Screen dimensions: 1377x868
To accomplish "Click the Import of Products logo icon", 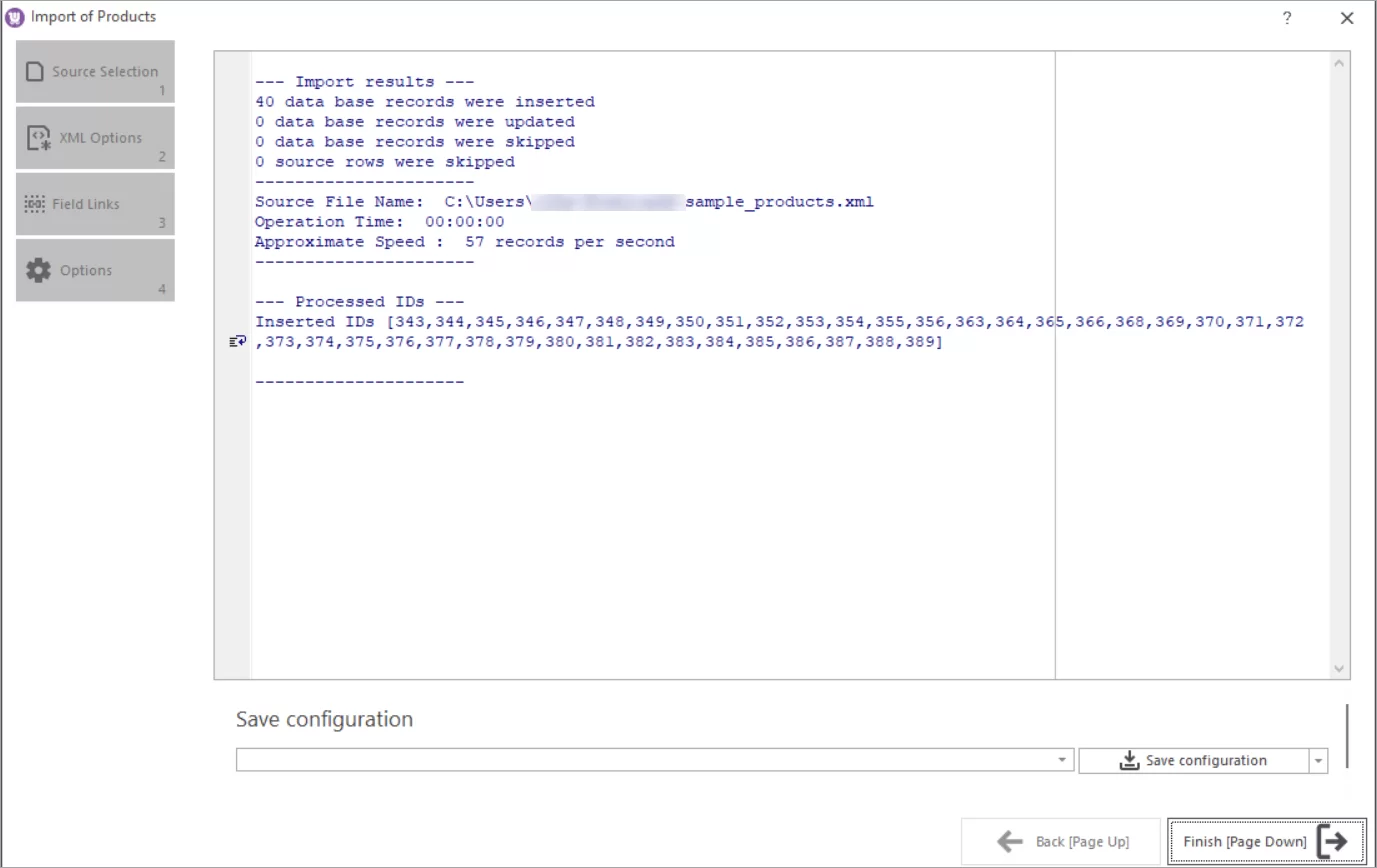I will [x=13, y=16].
